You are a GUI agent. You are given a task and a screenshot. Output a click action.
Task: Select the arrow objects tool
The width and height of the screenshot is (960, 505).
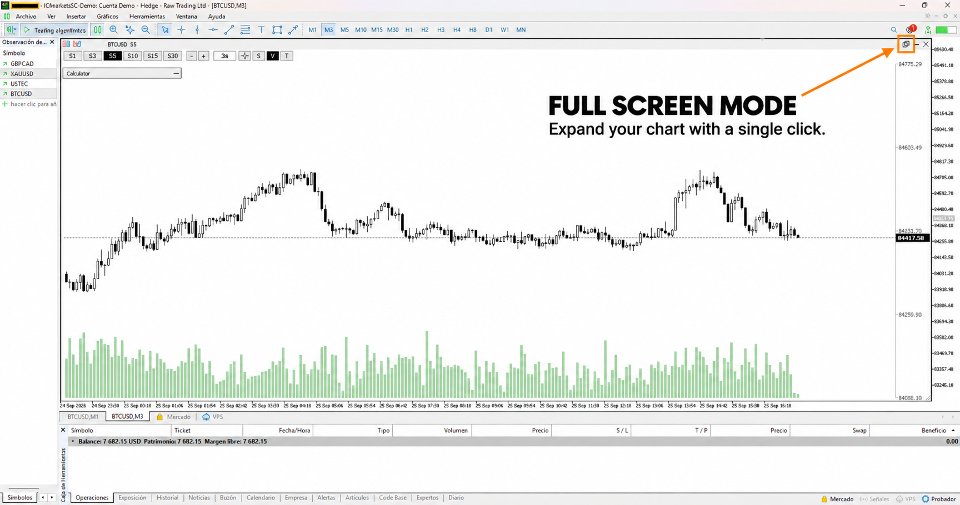tap(293, 29)
